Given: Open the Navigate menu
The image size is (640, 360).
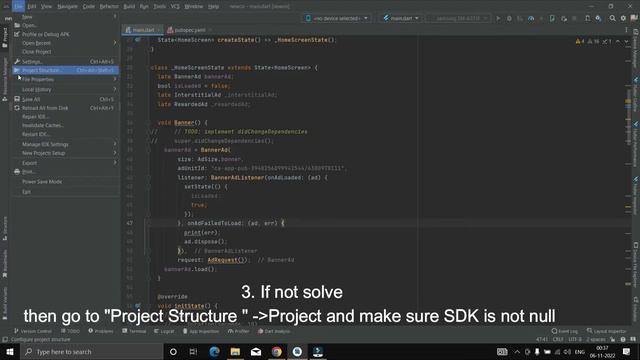Looking at the screenshot, I should tap(67, 7).
